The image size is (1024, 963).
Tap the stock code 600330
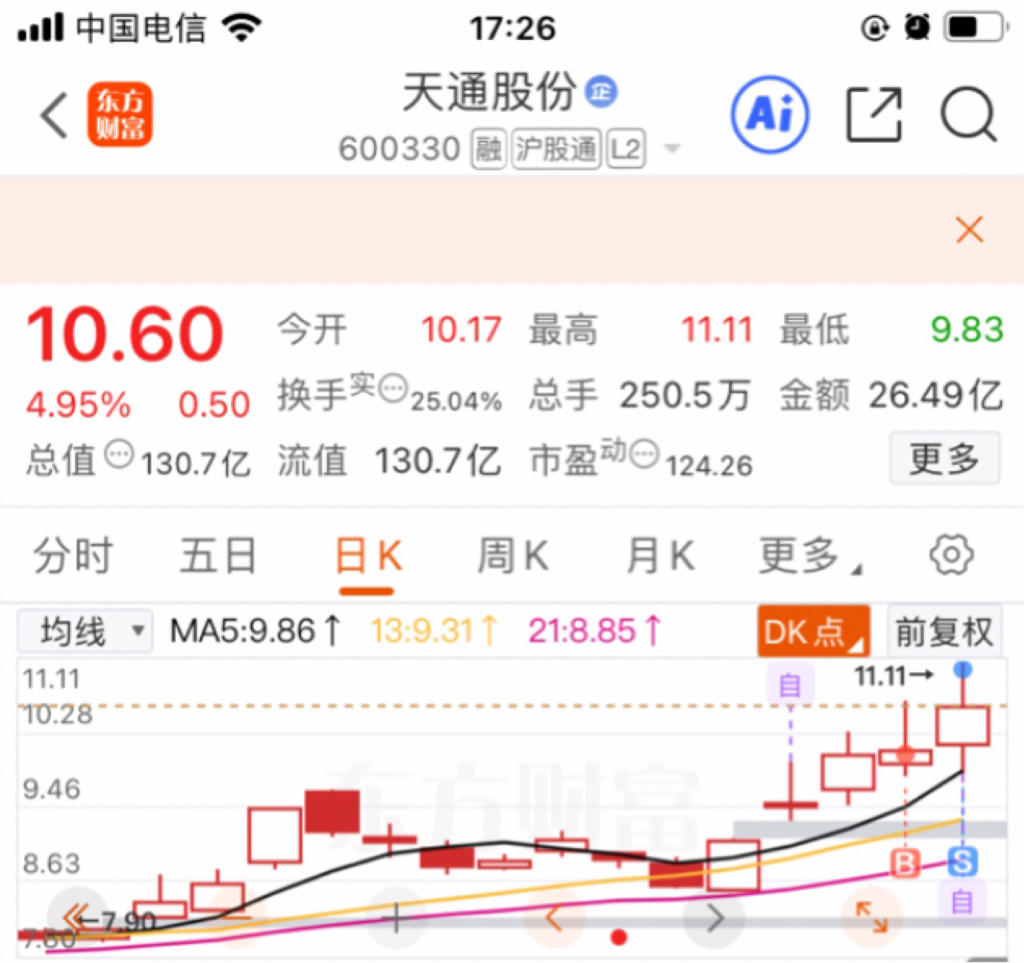400,149
